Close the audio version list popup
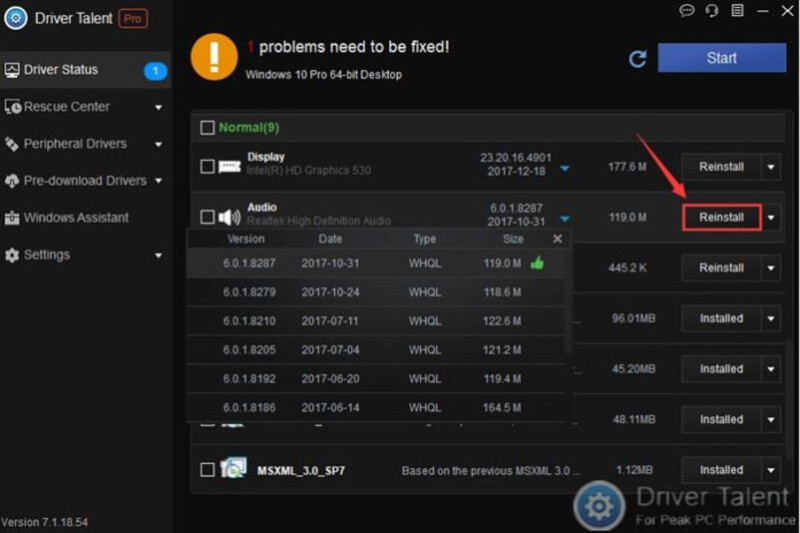 [558, 239]
